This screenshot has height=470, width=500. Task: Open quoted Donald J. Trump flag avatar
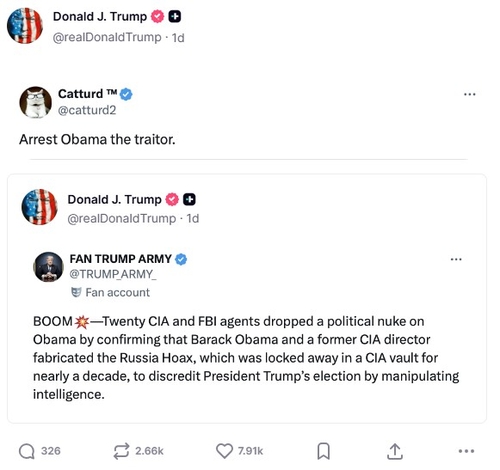[39, 207]
